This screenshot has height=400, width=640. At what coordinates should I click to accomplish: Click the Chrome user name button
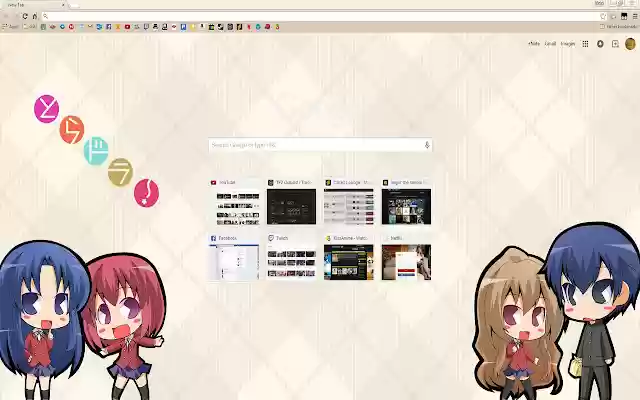point(599,3)
